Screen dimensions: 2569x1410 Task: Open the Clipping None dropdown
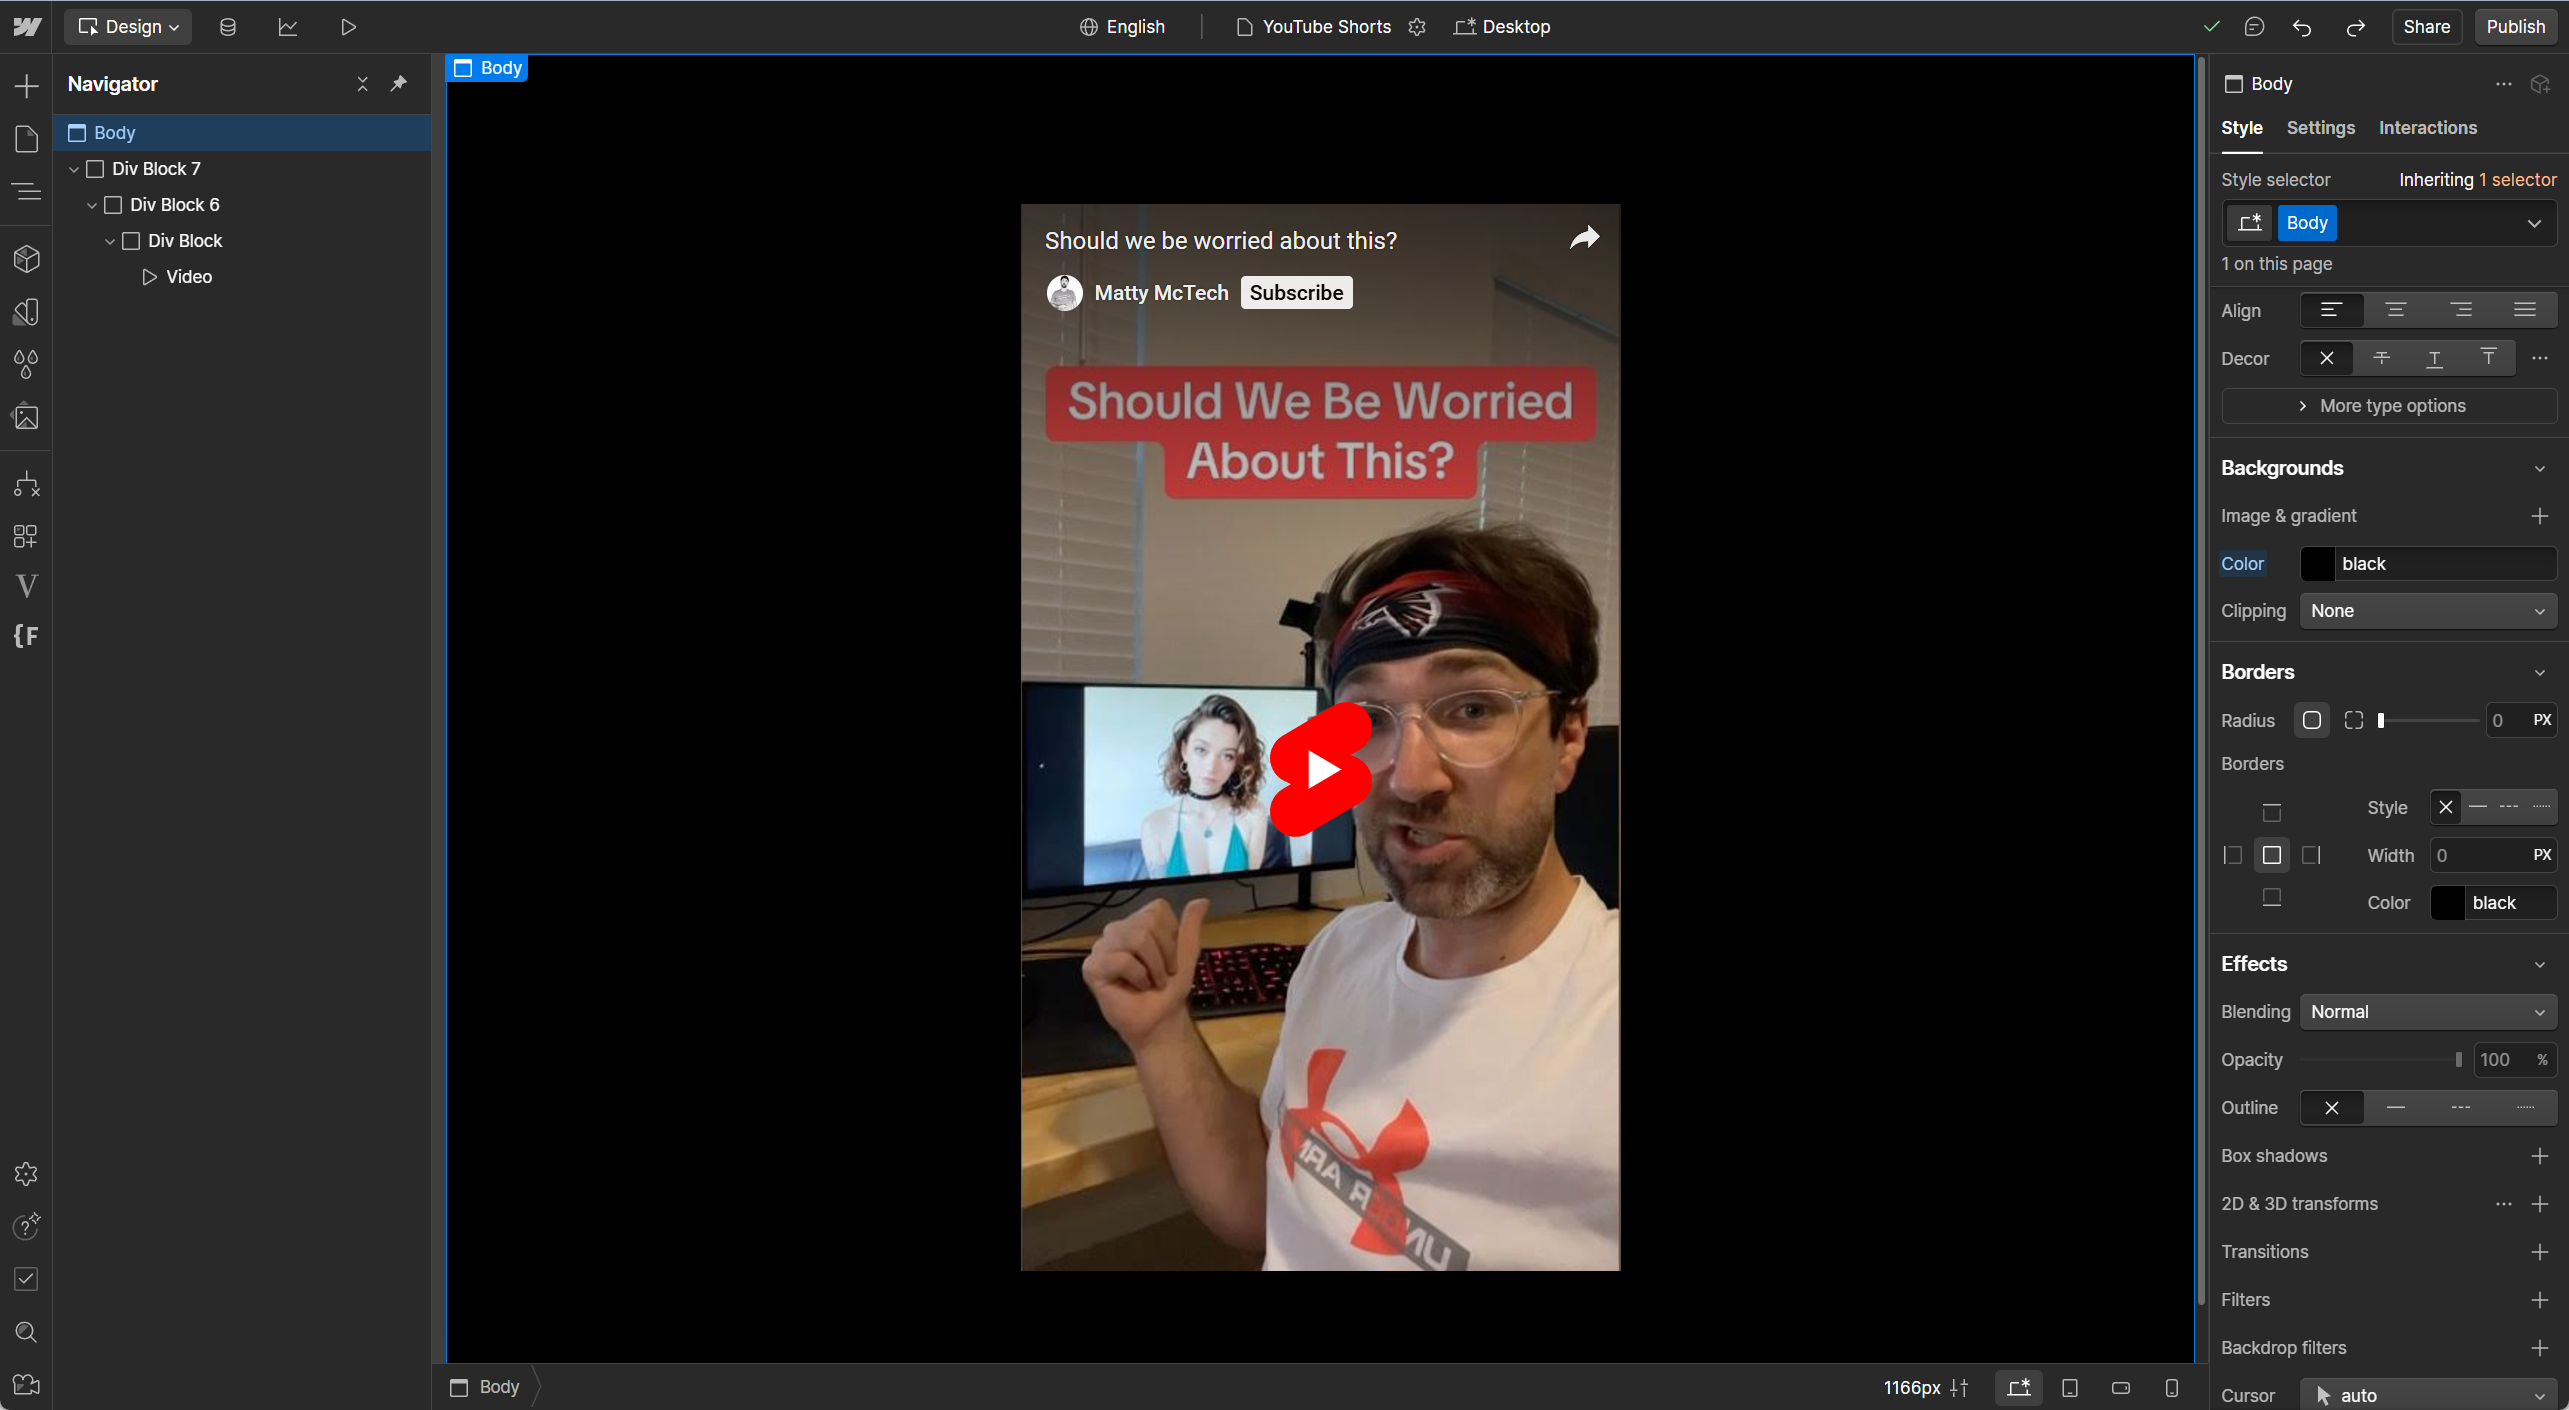(2428, 611)
